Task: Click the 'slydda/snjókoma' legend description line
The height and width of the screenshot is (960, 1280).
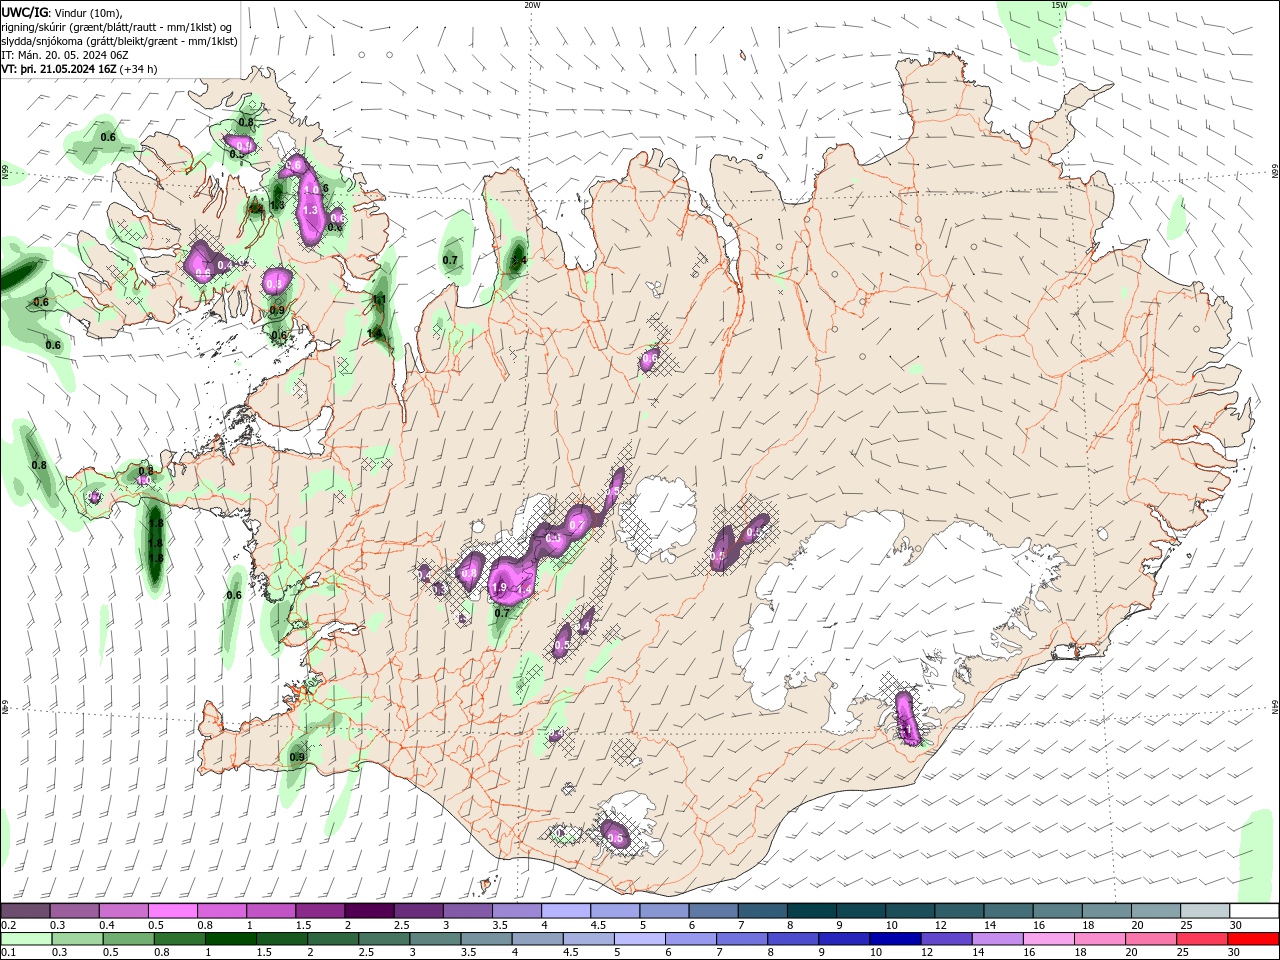Action: pos(119,41)
